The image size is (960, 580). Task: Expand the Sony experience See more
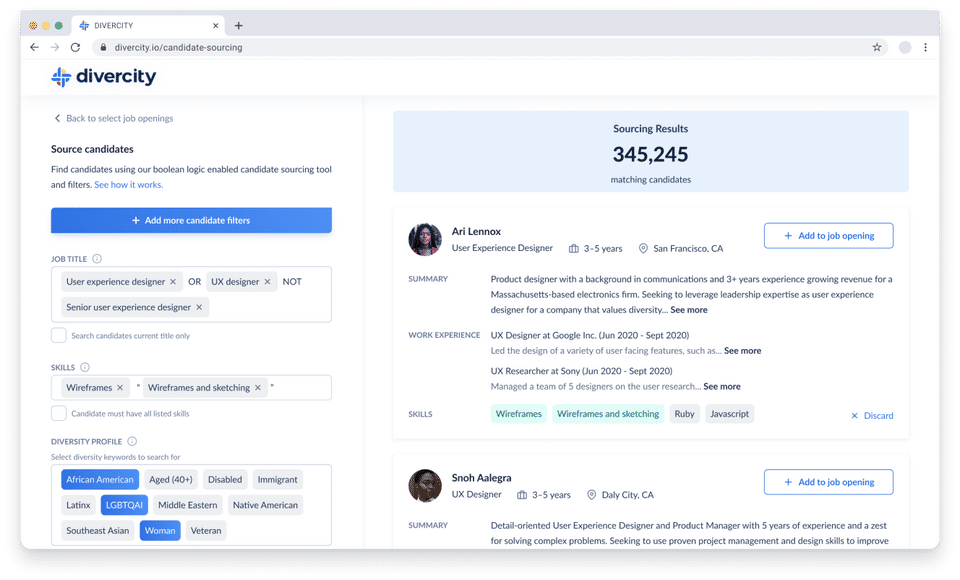point(722,386)
